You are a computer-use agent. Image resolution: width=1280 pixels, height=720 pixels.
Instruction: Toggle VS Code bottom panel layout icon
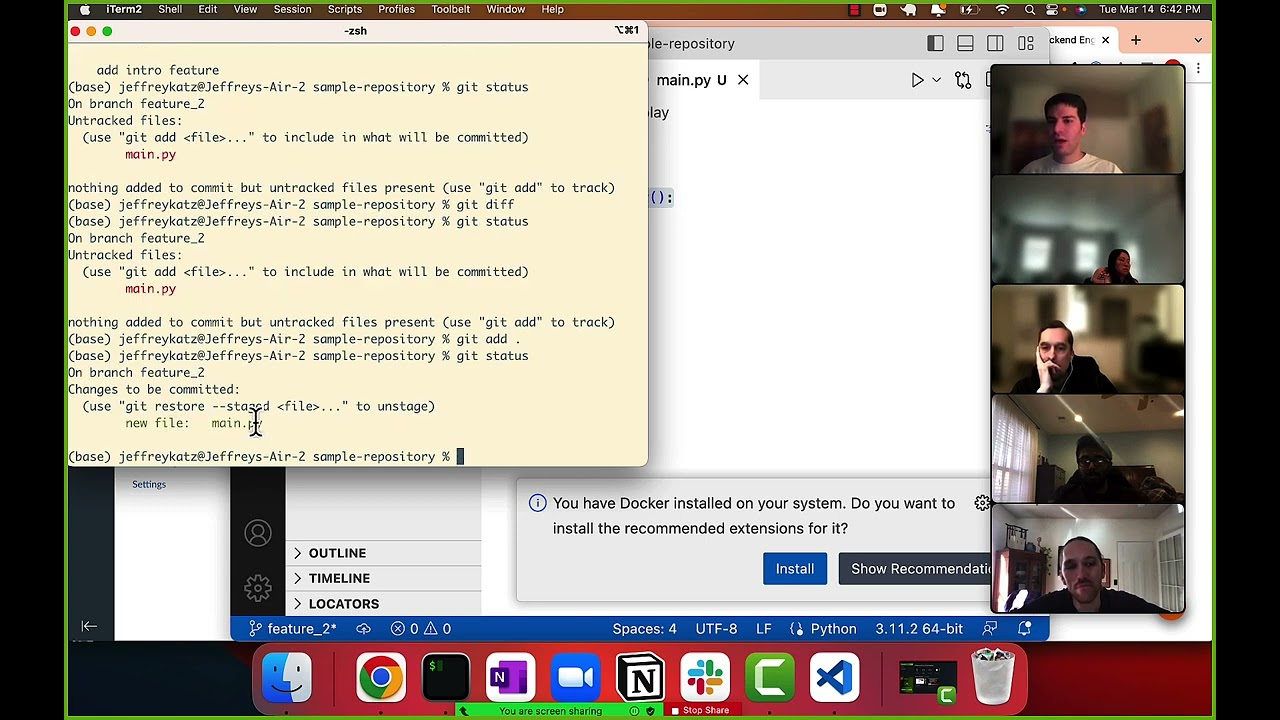965,44
